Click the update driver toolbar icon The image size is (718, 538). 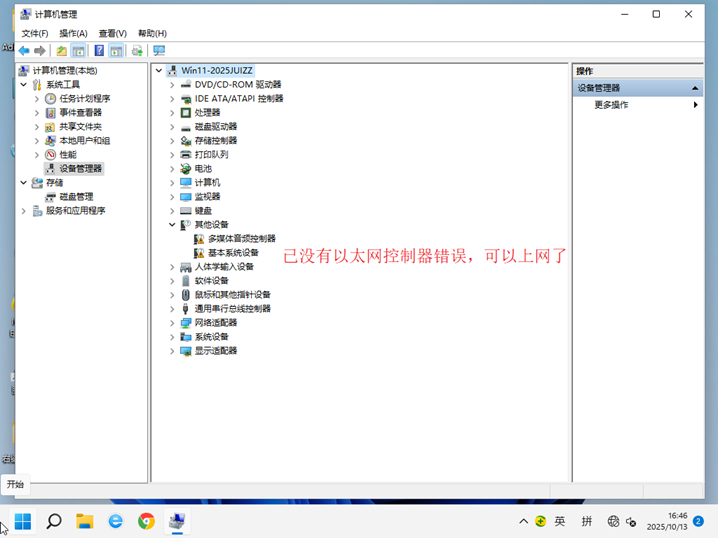click(x=137, y=51)
